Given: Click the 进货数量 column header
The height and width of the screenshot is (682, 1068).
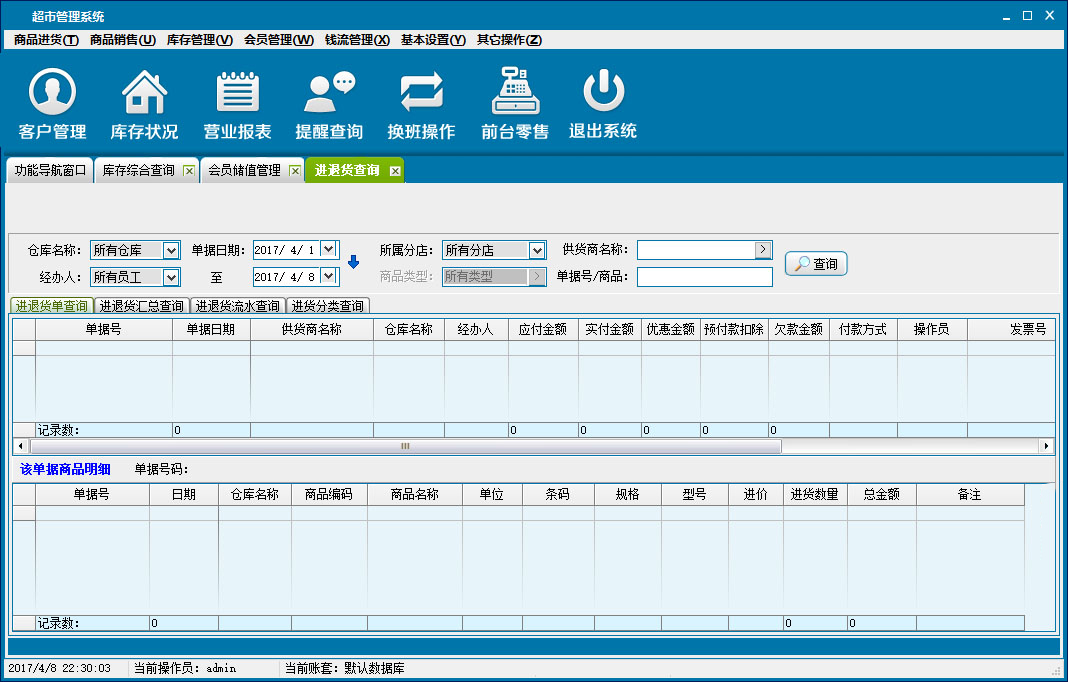Looking at the screenshot, I should tap(815, 495).
